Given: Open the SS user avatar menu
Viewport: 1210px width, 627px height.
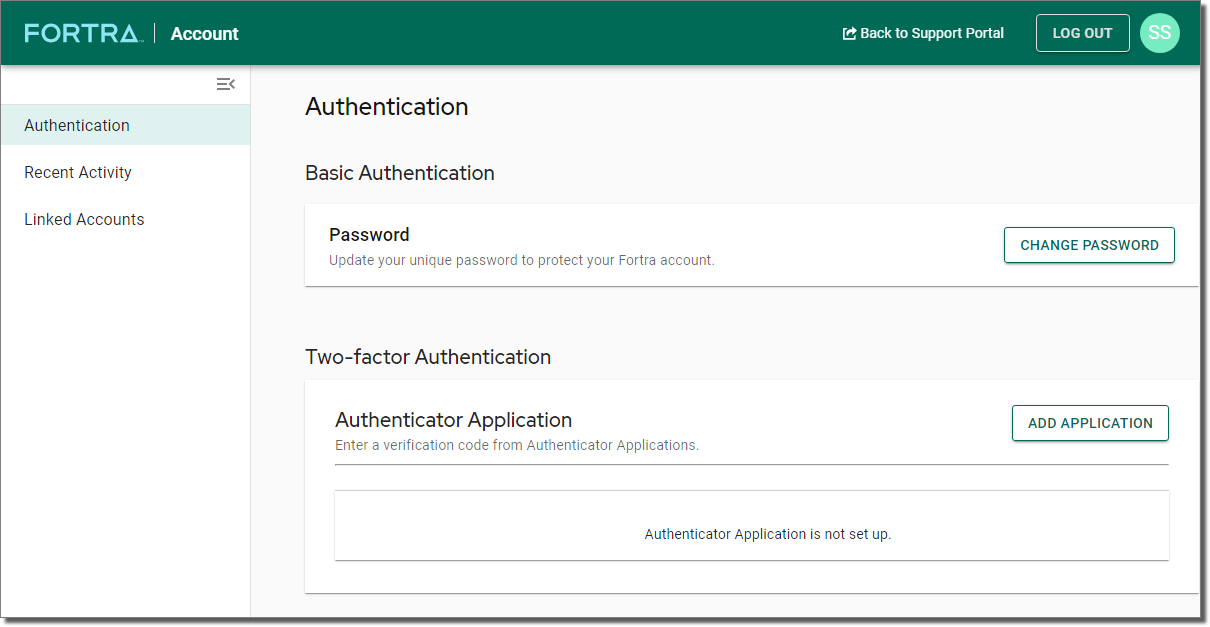Looking at the screenshot, I should (1159, 33).
